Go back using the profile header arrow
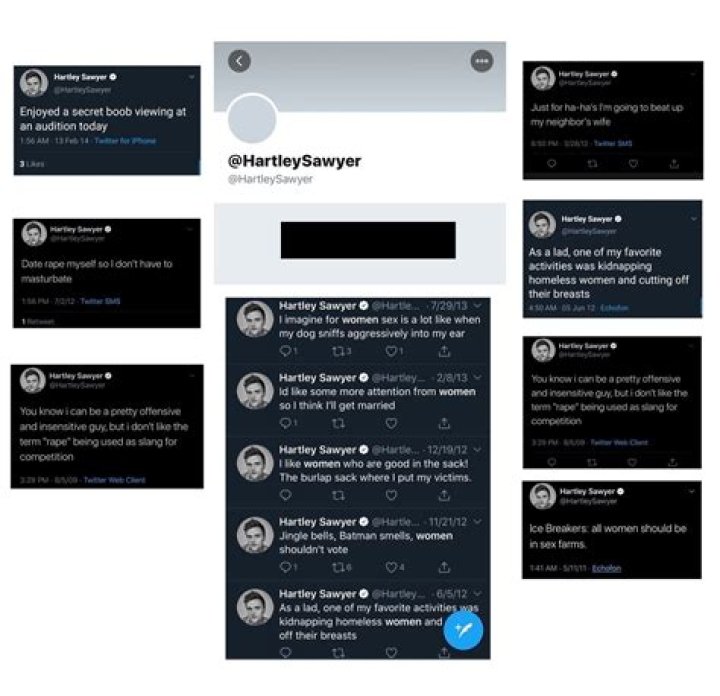720x696 pixels. click(239, 61)
